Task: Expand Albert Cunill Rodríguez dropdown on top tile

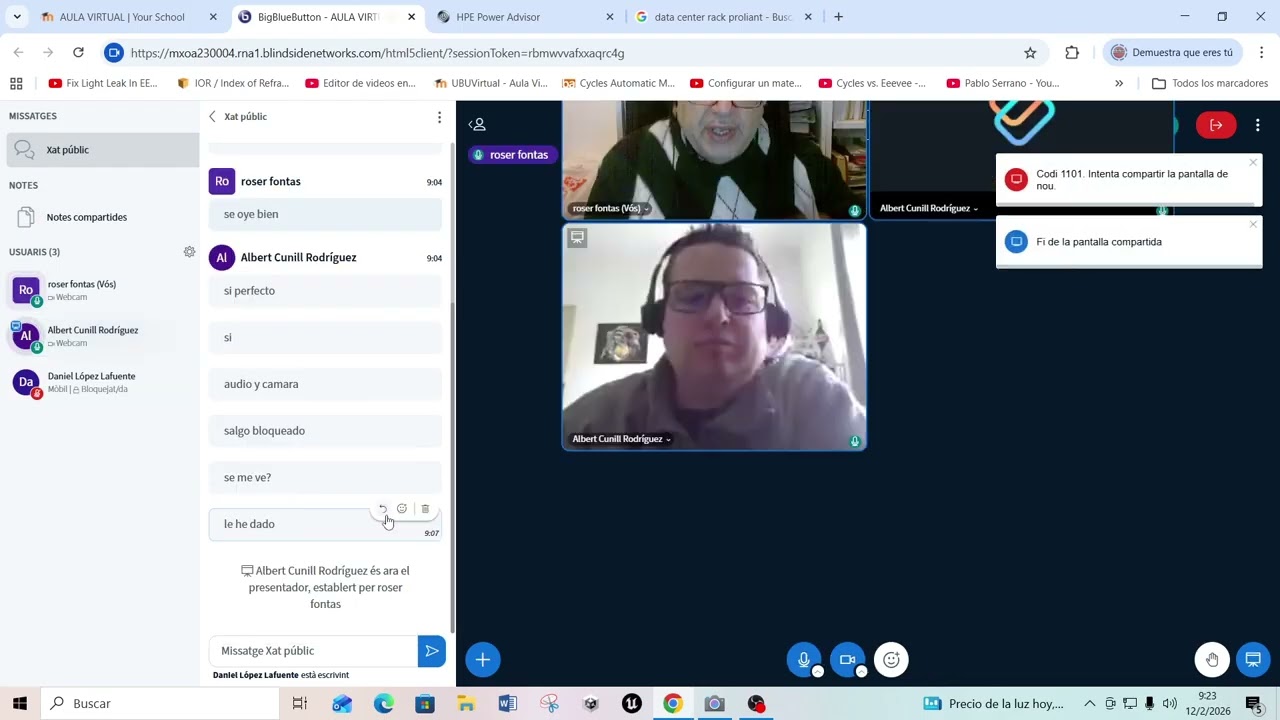Action: click(x=929, y=208)
